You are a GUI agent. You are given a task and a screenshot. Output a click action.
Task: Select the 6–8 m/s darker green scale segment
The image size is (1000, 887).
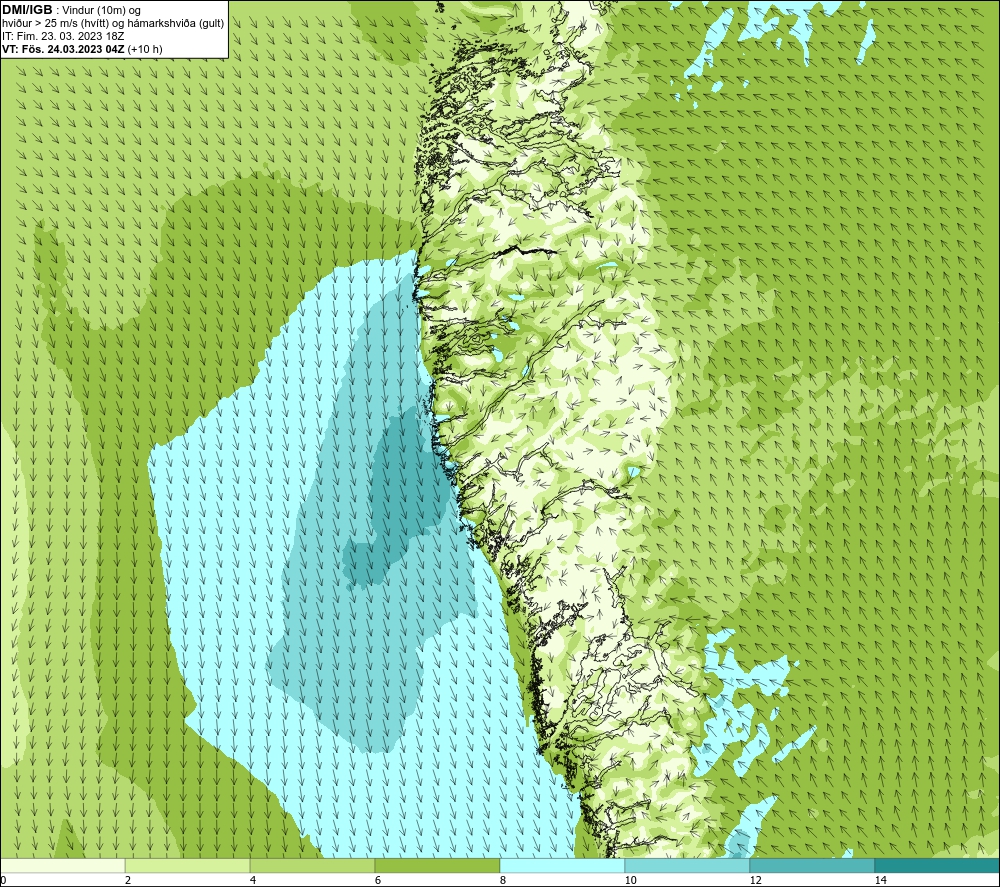click(438, 866)
